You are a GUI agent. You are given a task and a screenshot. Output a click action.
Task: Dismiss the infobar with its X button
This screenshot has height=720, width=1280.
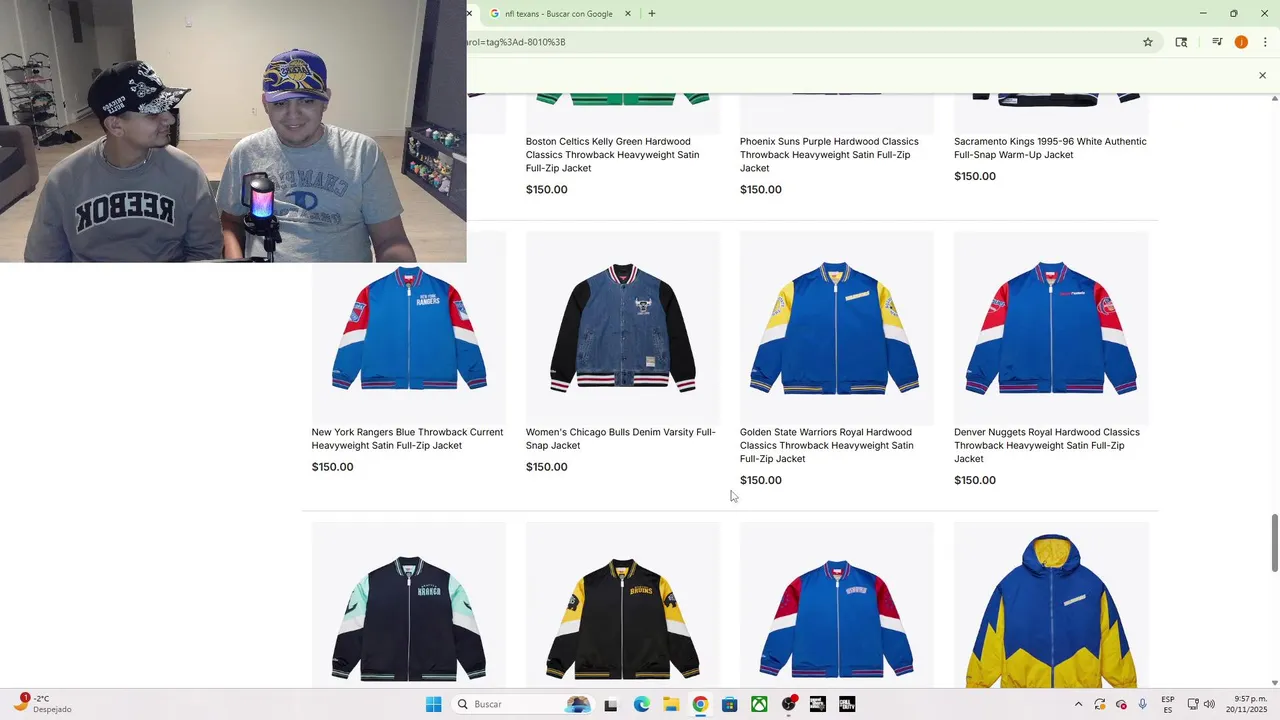(x=1262, y=75)
